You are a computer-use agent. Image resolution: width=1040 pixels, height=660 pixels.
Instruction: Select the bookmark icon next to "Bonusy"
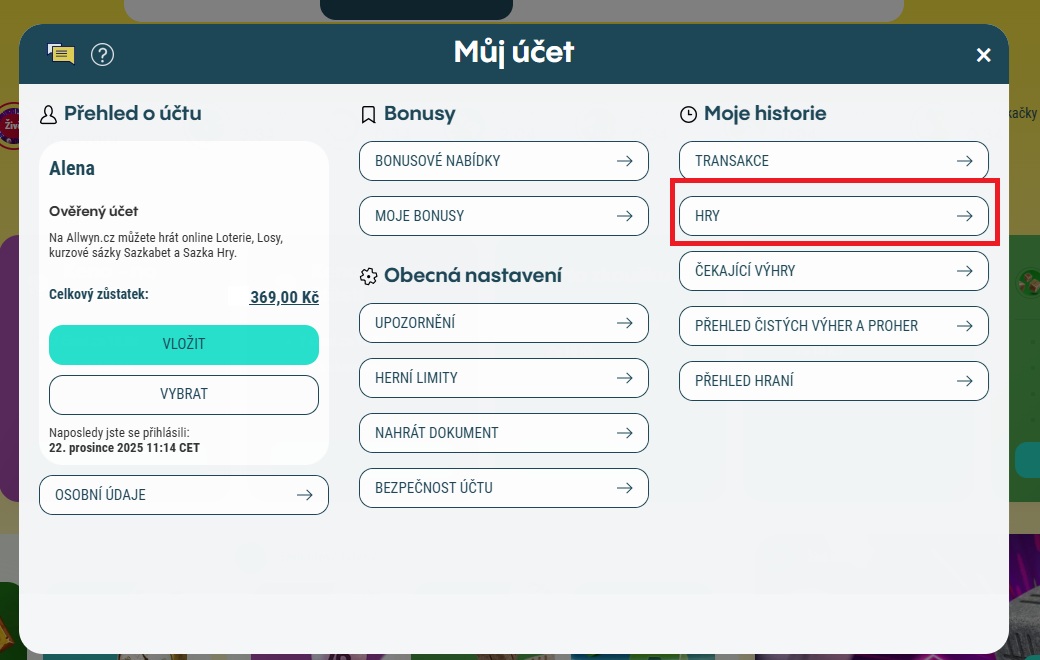(x=368, y=114)
